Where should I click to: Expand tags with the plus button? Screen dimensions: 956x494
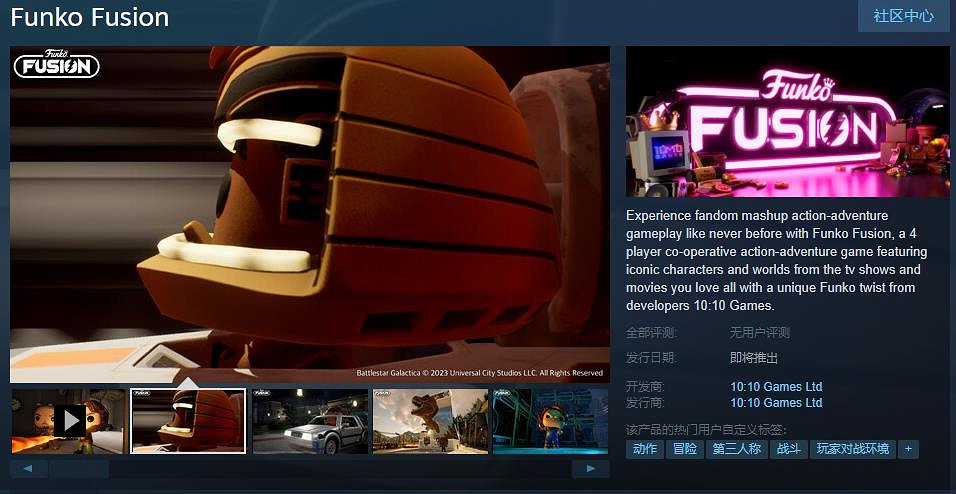[908, 449]
